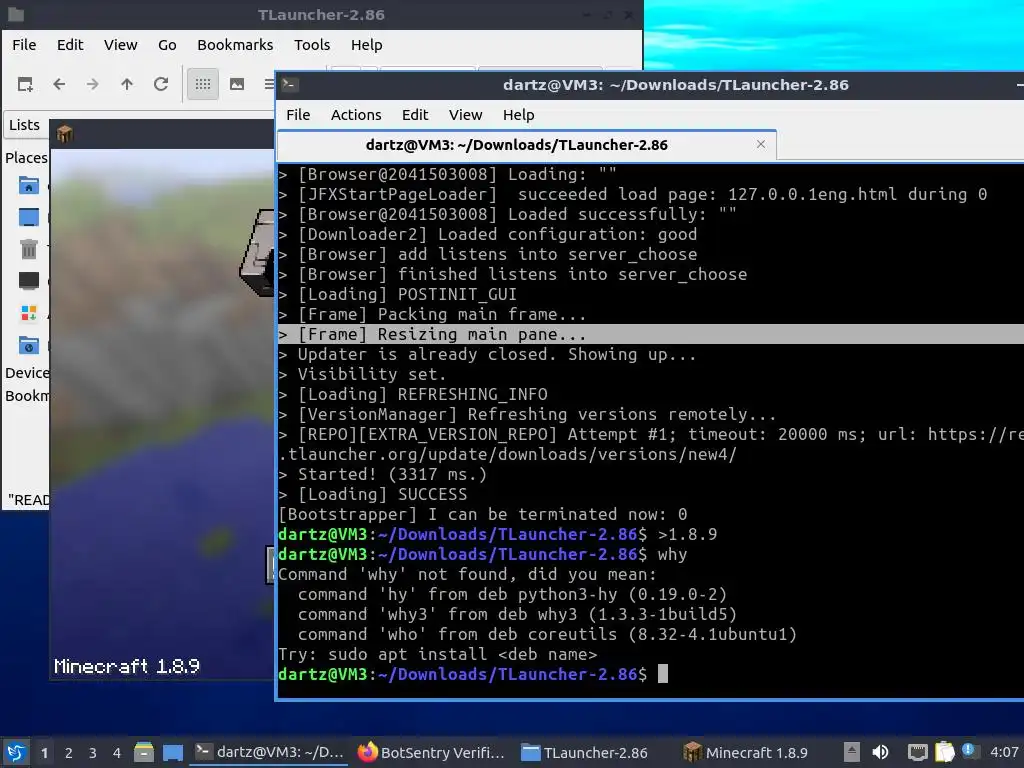Click 'Try: sudo apt install' line
Image resolution: width=1024 pixels, height=768 pixels.
tap(438, 654)
